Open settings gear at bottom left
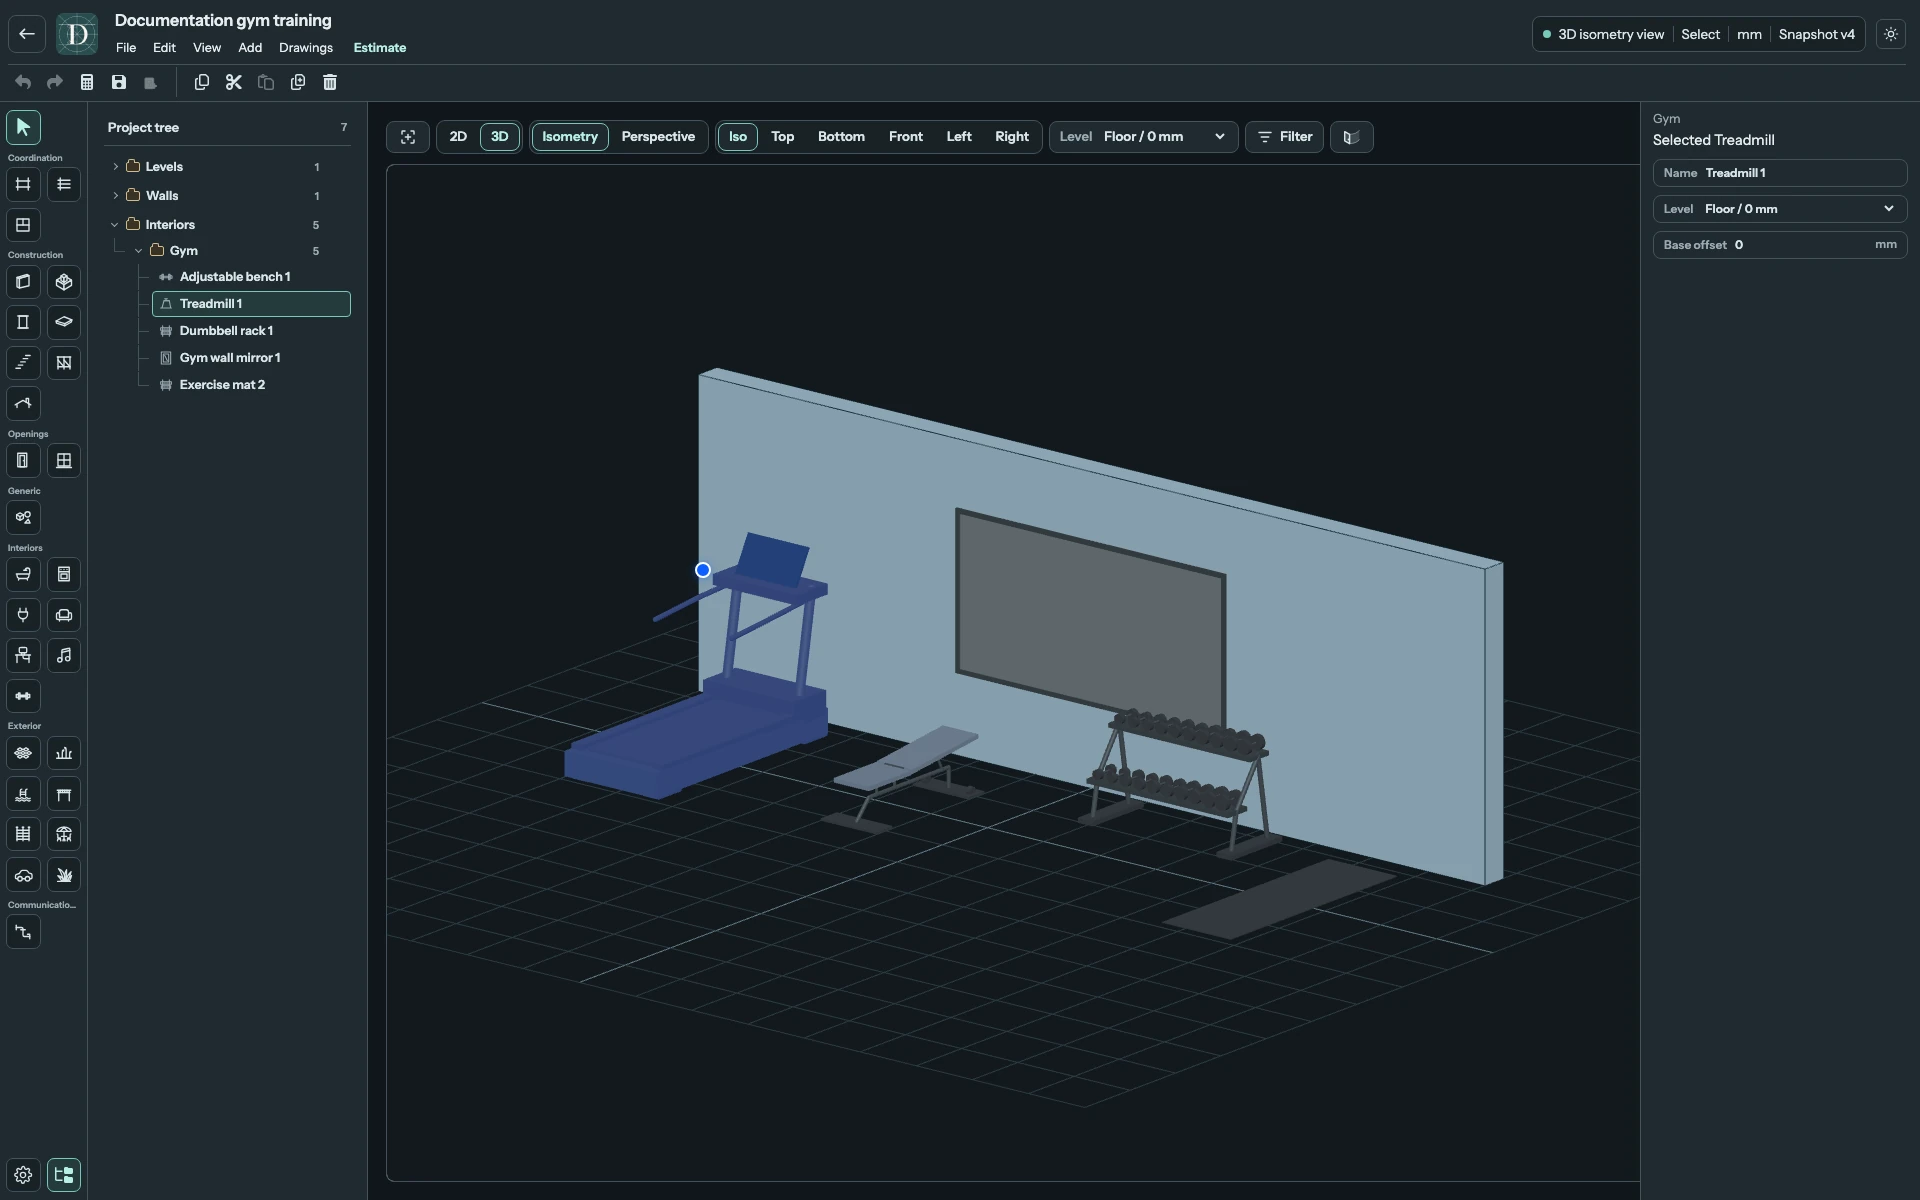 [x=23, y=1175]
